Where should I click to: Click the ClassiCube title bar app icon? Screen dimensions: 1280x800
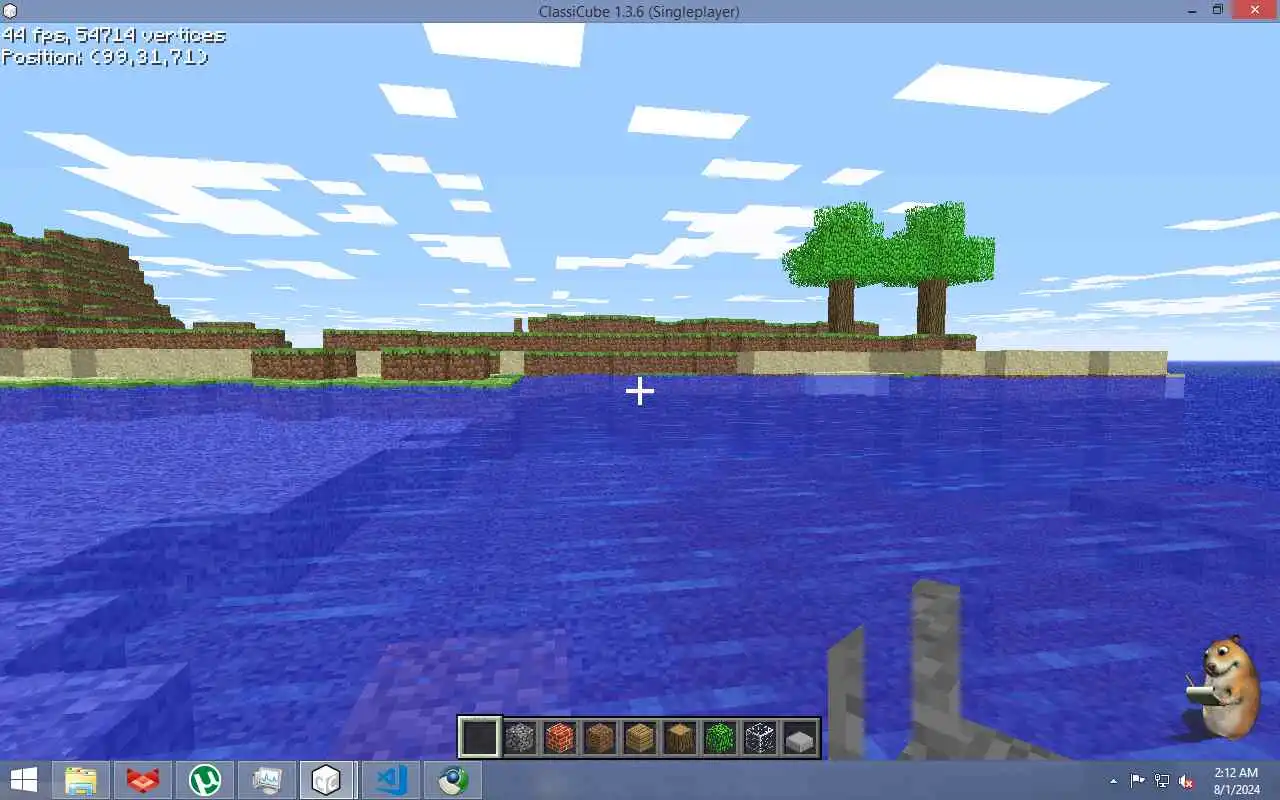click(10, 11)
